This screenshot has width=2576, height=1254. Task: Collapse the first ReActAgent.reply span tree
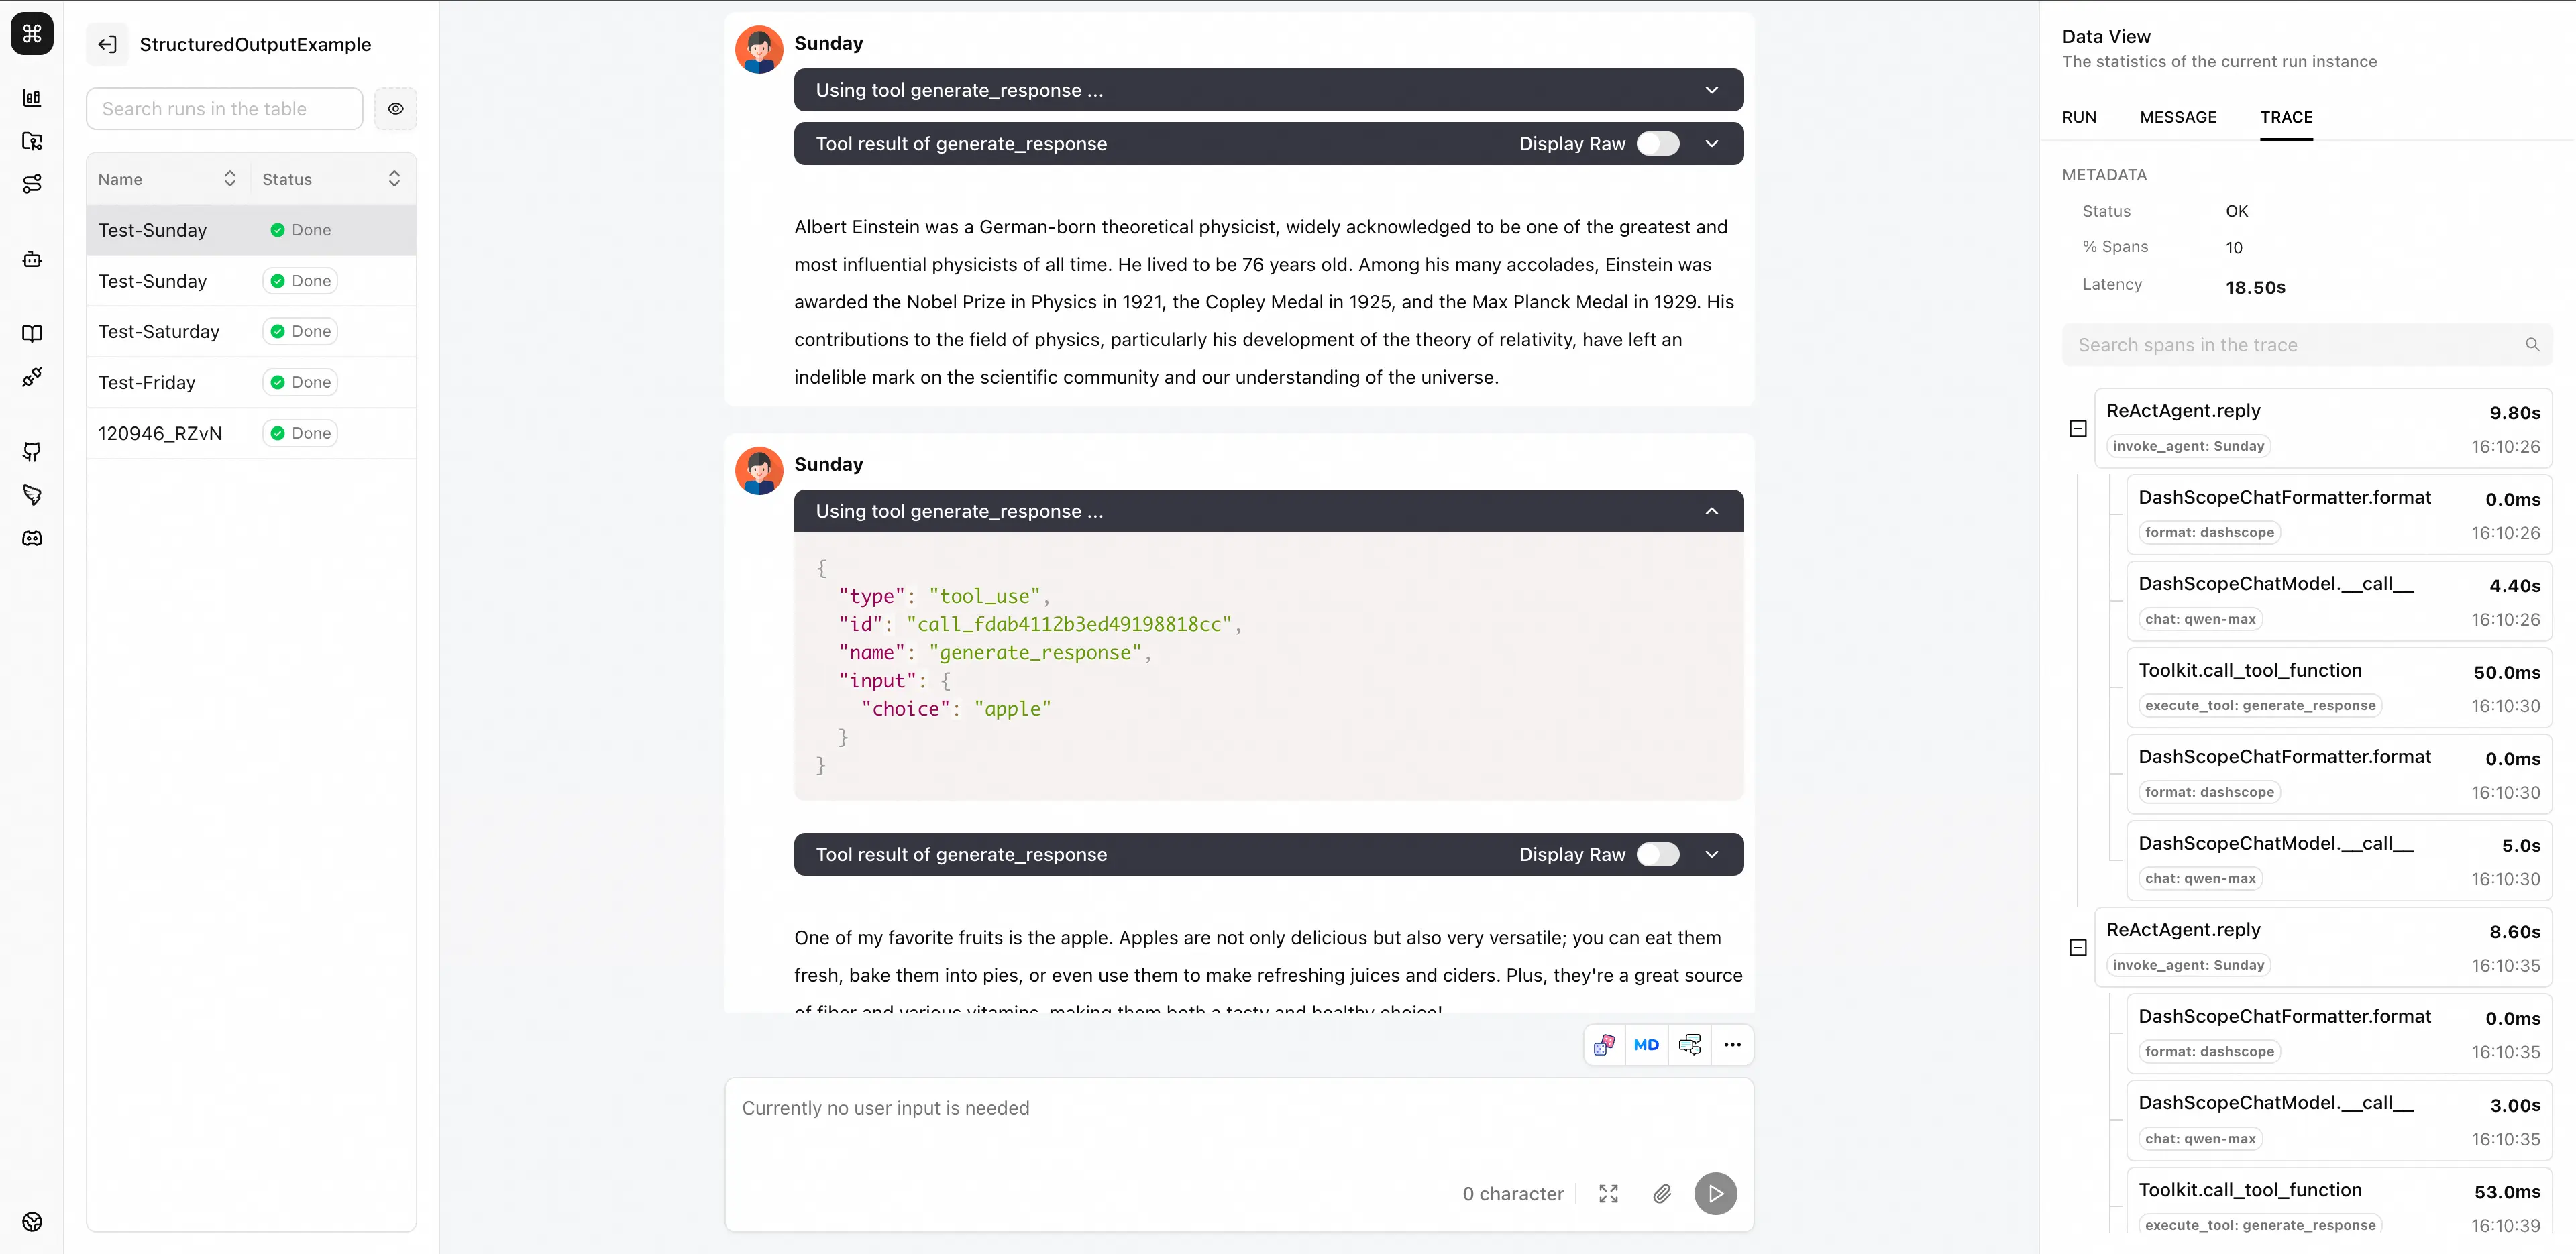click(2078, 429)
